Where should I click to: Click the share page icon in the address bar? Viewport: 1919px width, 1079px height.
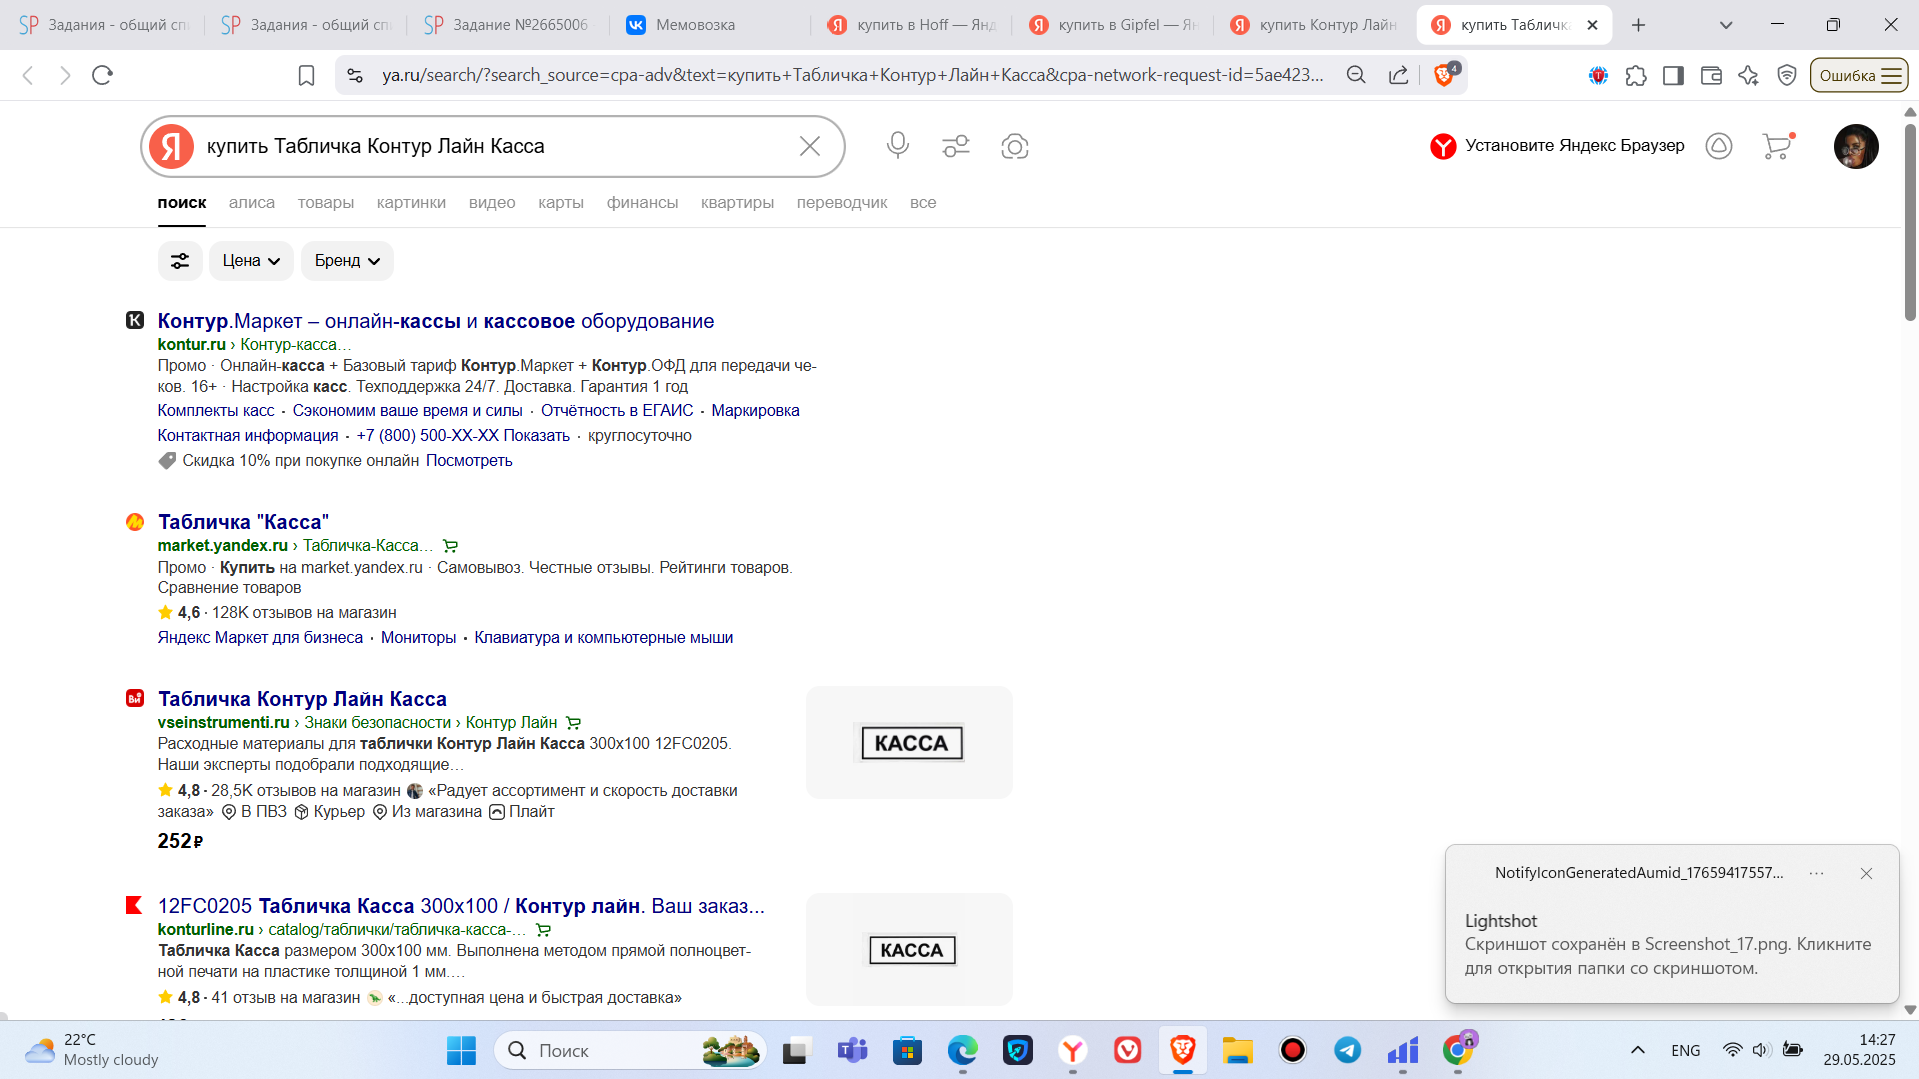pyautogui.click(x=1399, y=75)
